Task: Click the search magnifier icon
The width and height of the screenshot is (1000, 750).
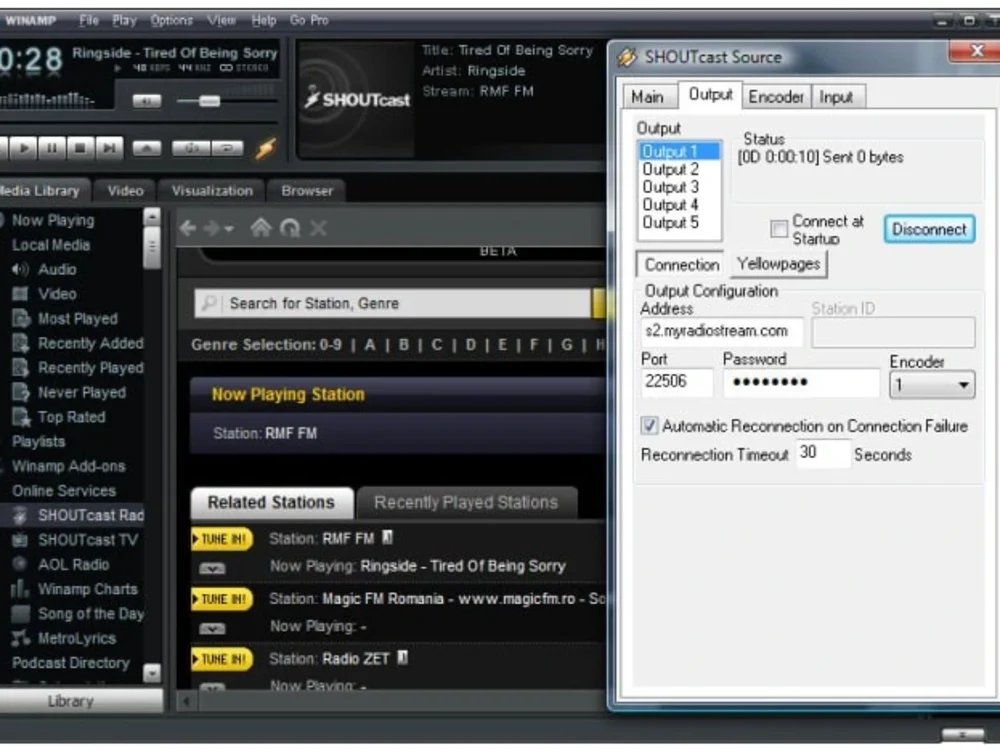Action: point(209,303)
